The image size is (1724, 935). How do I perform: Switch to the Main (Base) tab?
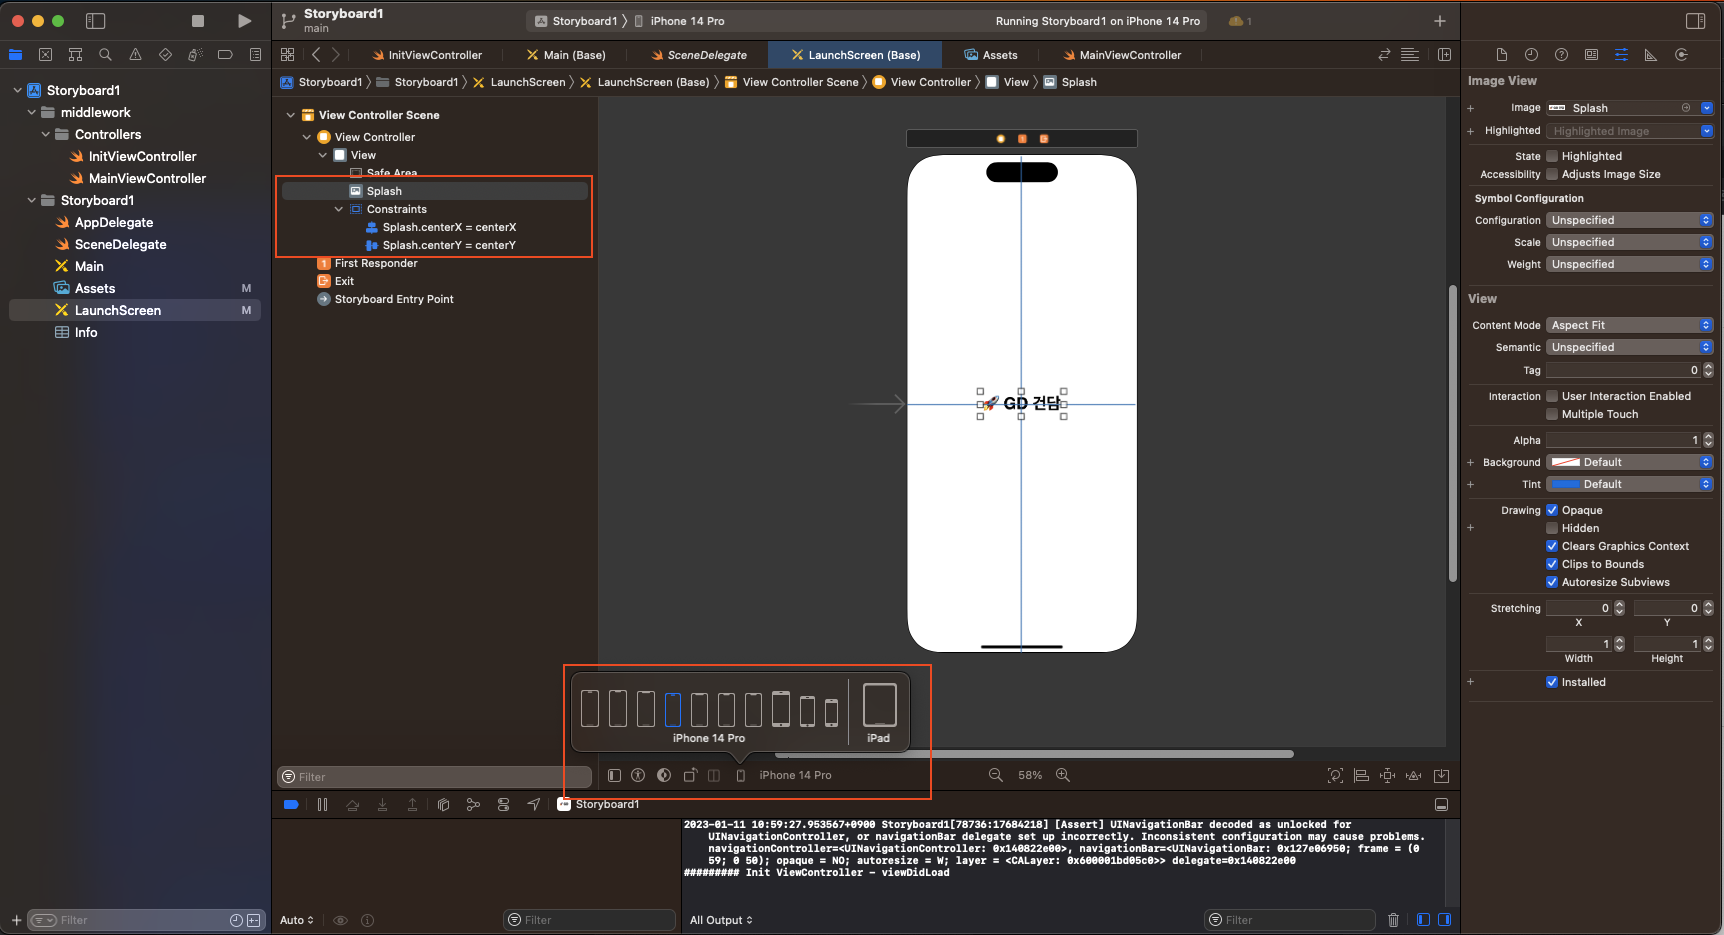point(566,55)
